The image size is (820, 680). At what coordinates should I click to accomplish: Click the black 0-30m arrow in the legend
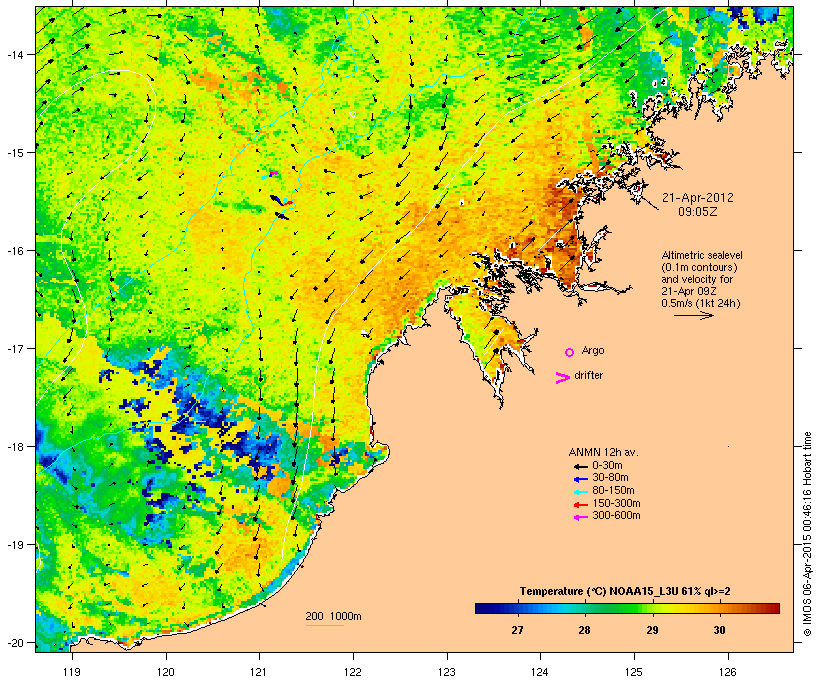(581, 466)
